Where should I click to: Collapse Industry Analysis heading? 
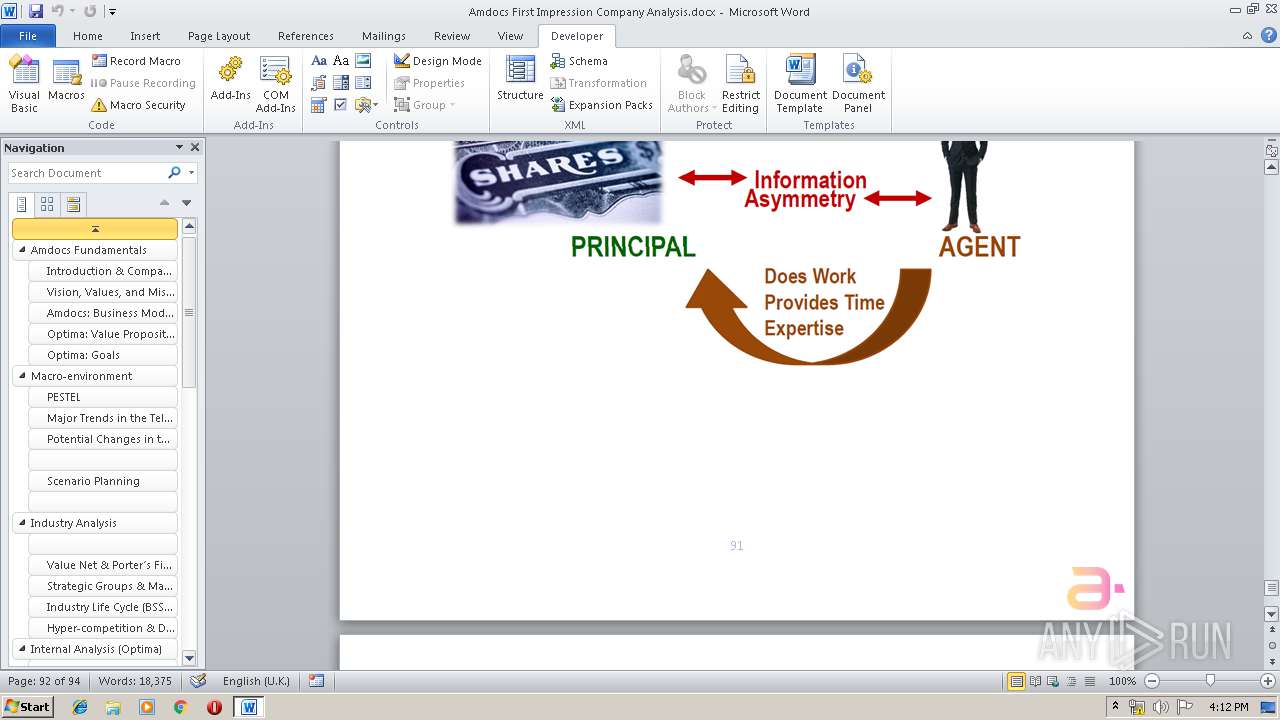tap(22, 523)
